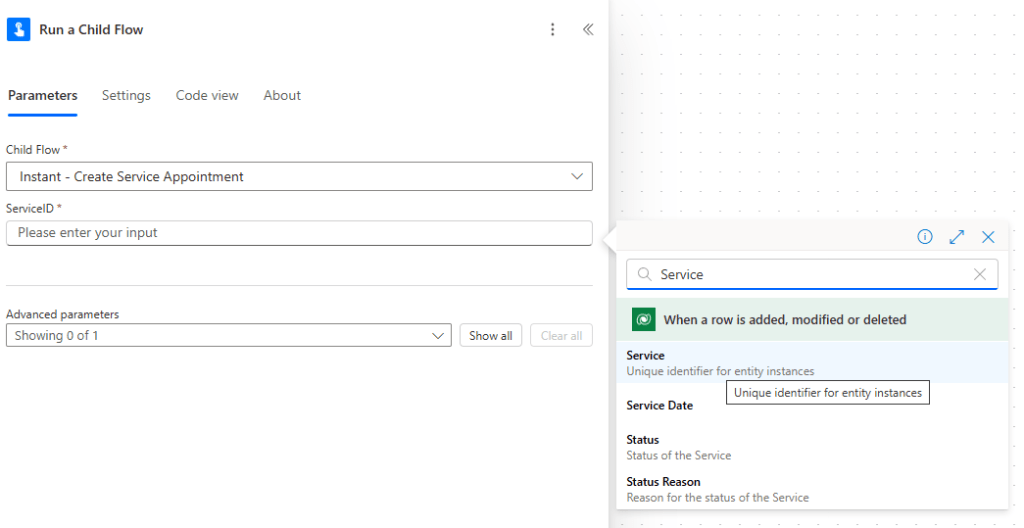Switch to the Settings tab
Viewport: 1024px width, 528px height.
tap(126, 96)
